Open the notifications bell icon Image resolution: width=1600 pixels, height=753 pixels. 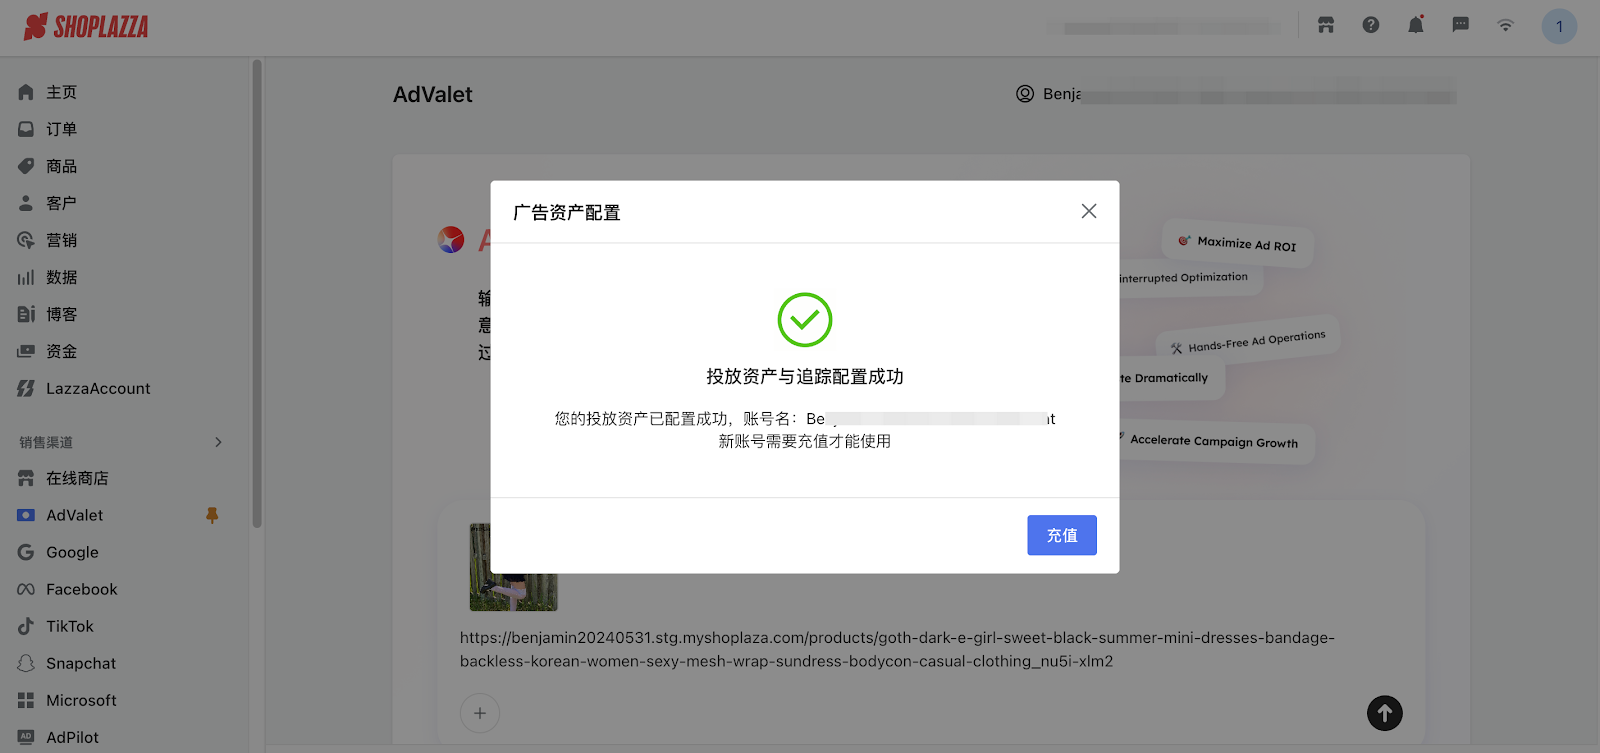coord(1415,25)
